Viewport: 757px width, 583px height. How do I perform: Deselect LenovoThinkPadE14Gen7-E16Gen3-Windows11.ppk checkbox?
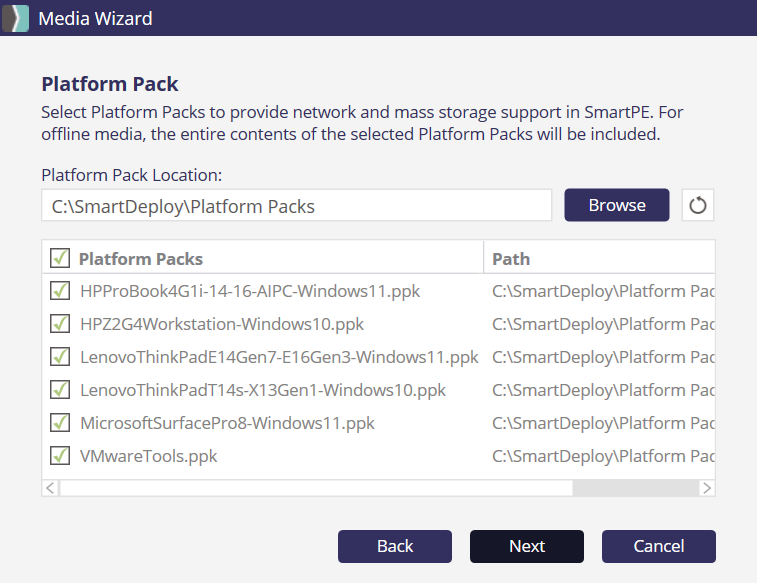pyautogui.click(x=60, y=357)
